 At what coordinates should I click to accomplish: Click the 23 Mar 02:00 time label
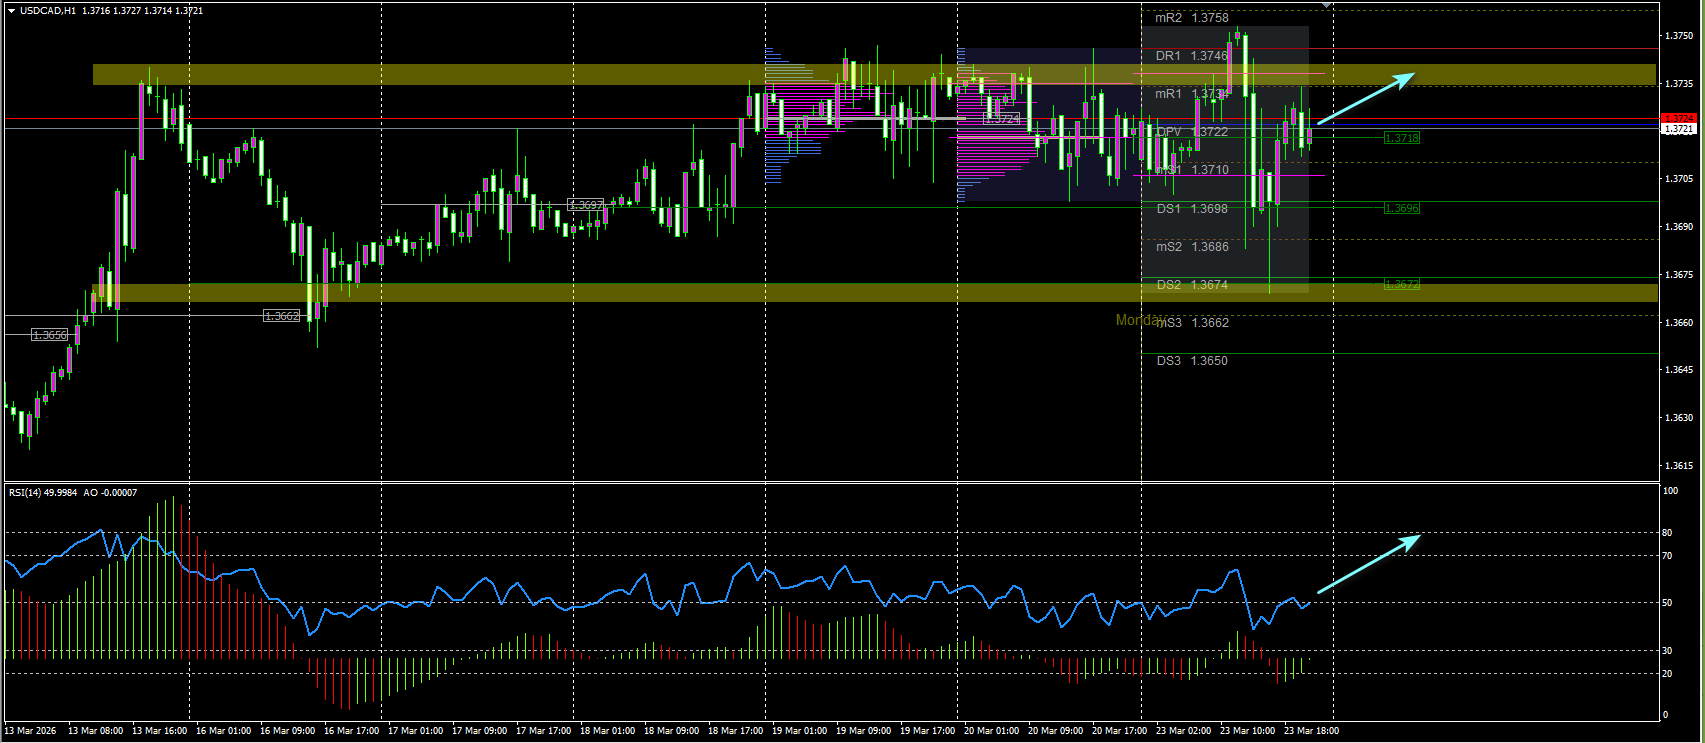1184,731
